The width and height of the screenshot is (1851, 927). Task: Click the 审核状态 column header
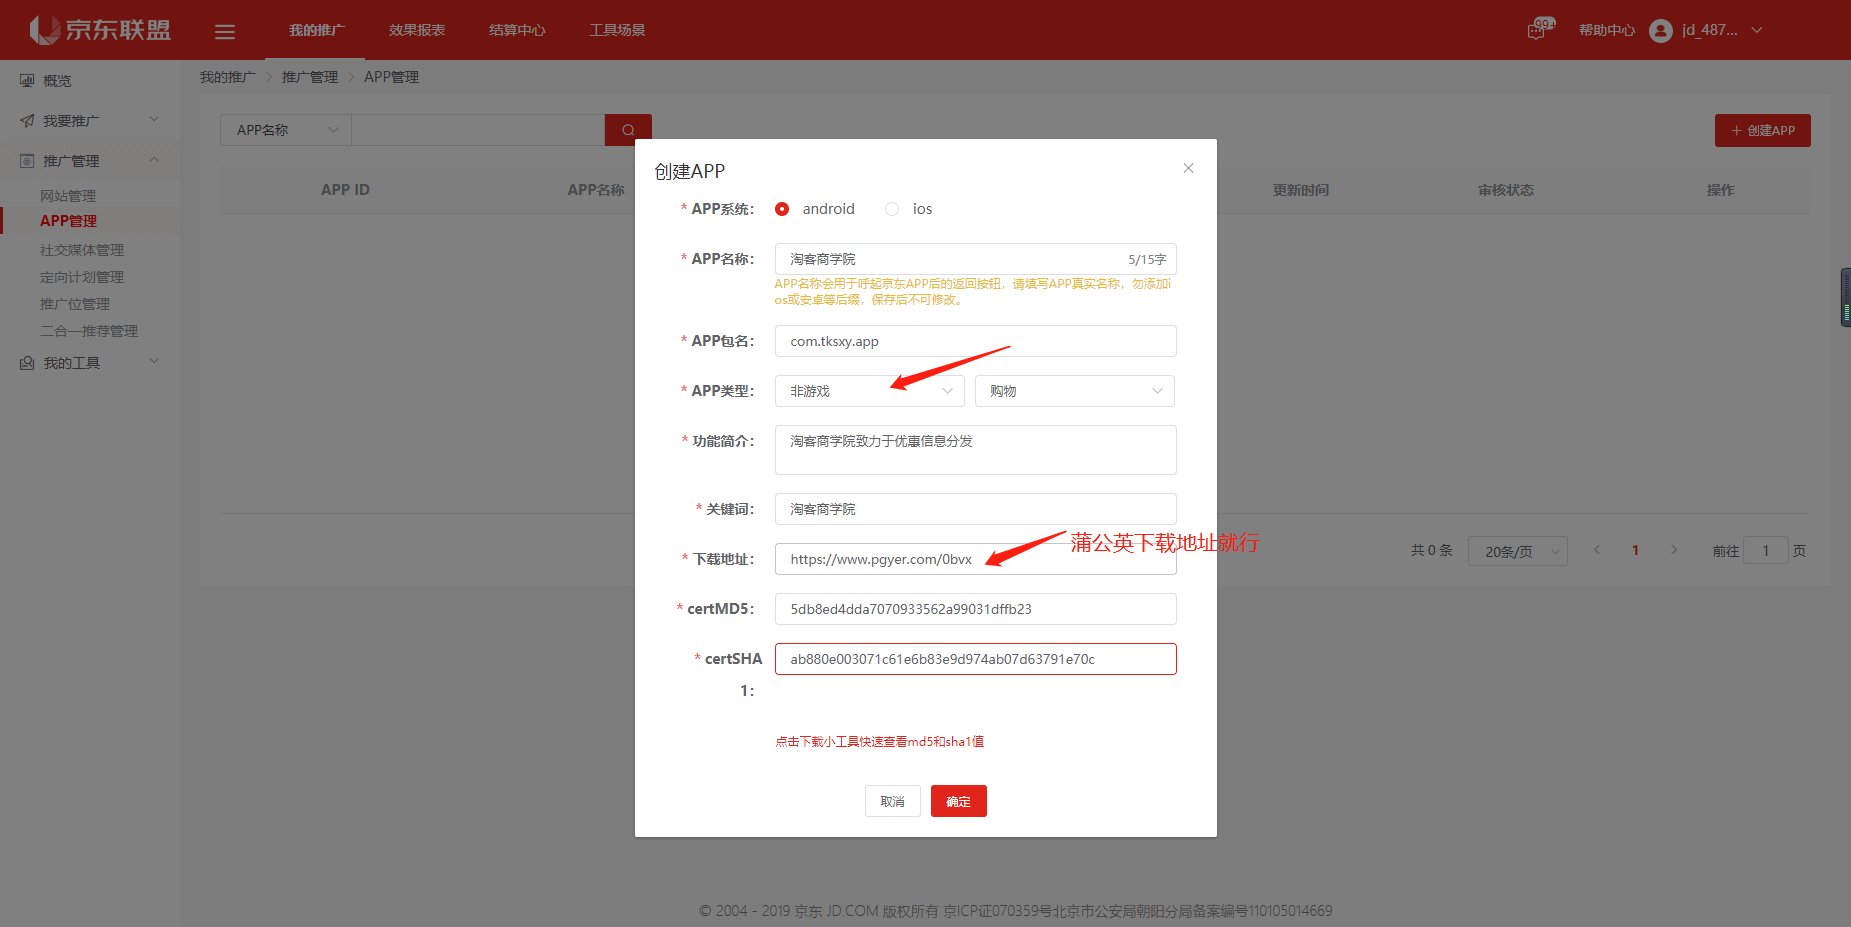pyautogui.click(x=1505, y=190)
